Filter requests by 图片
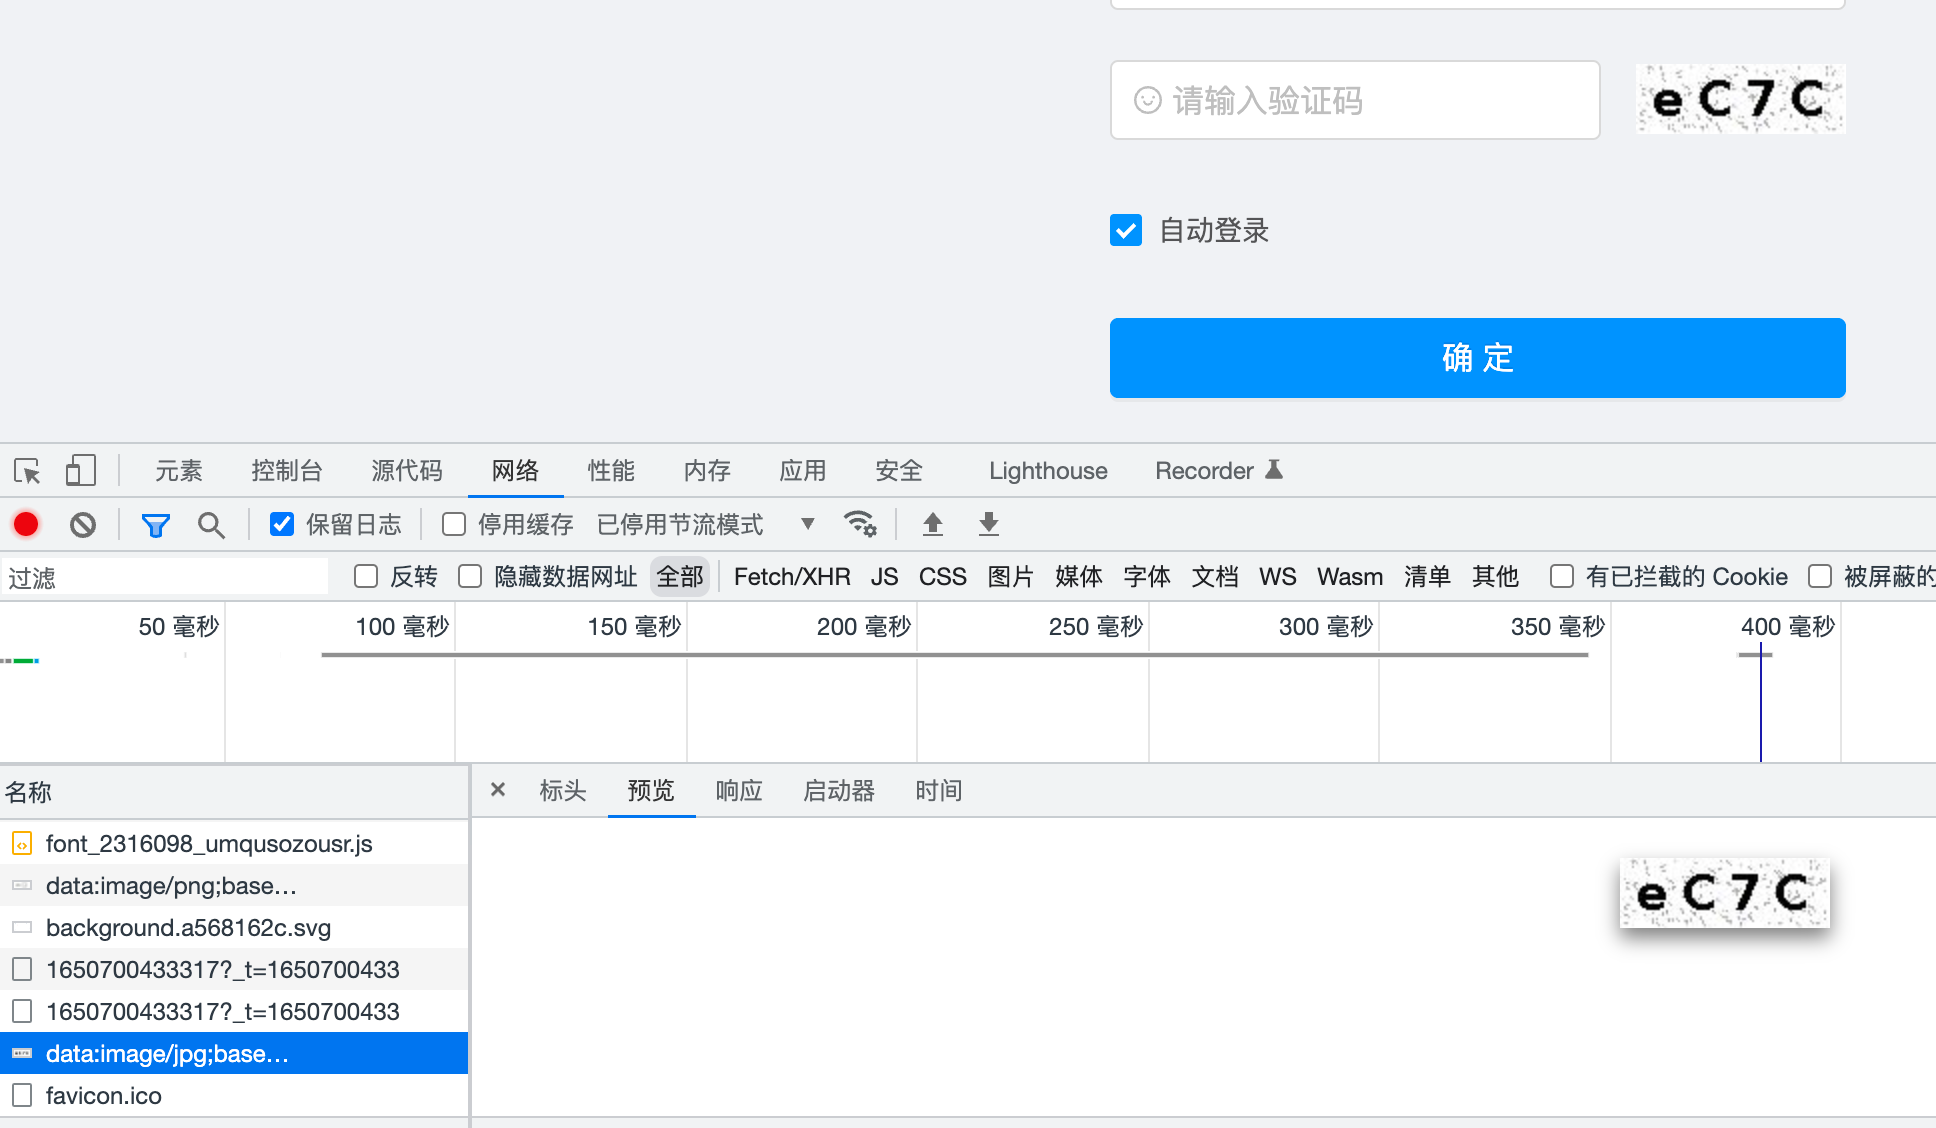 (1011, 576)
